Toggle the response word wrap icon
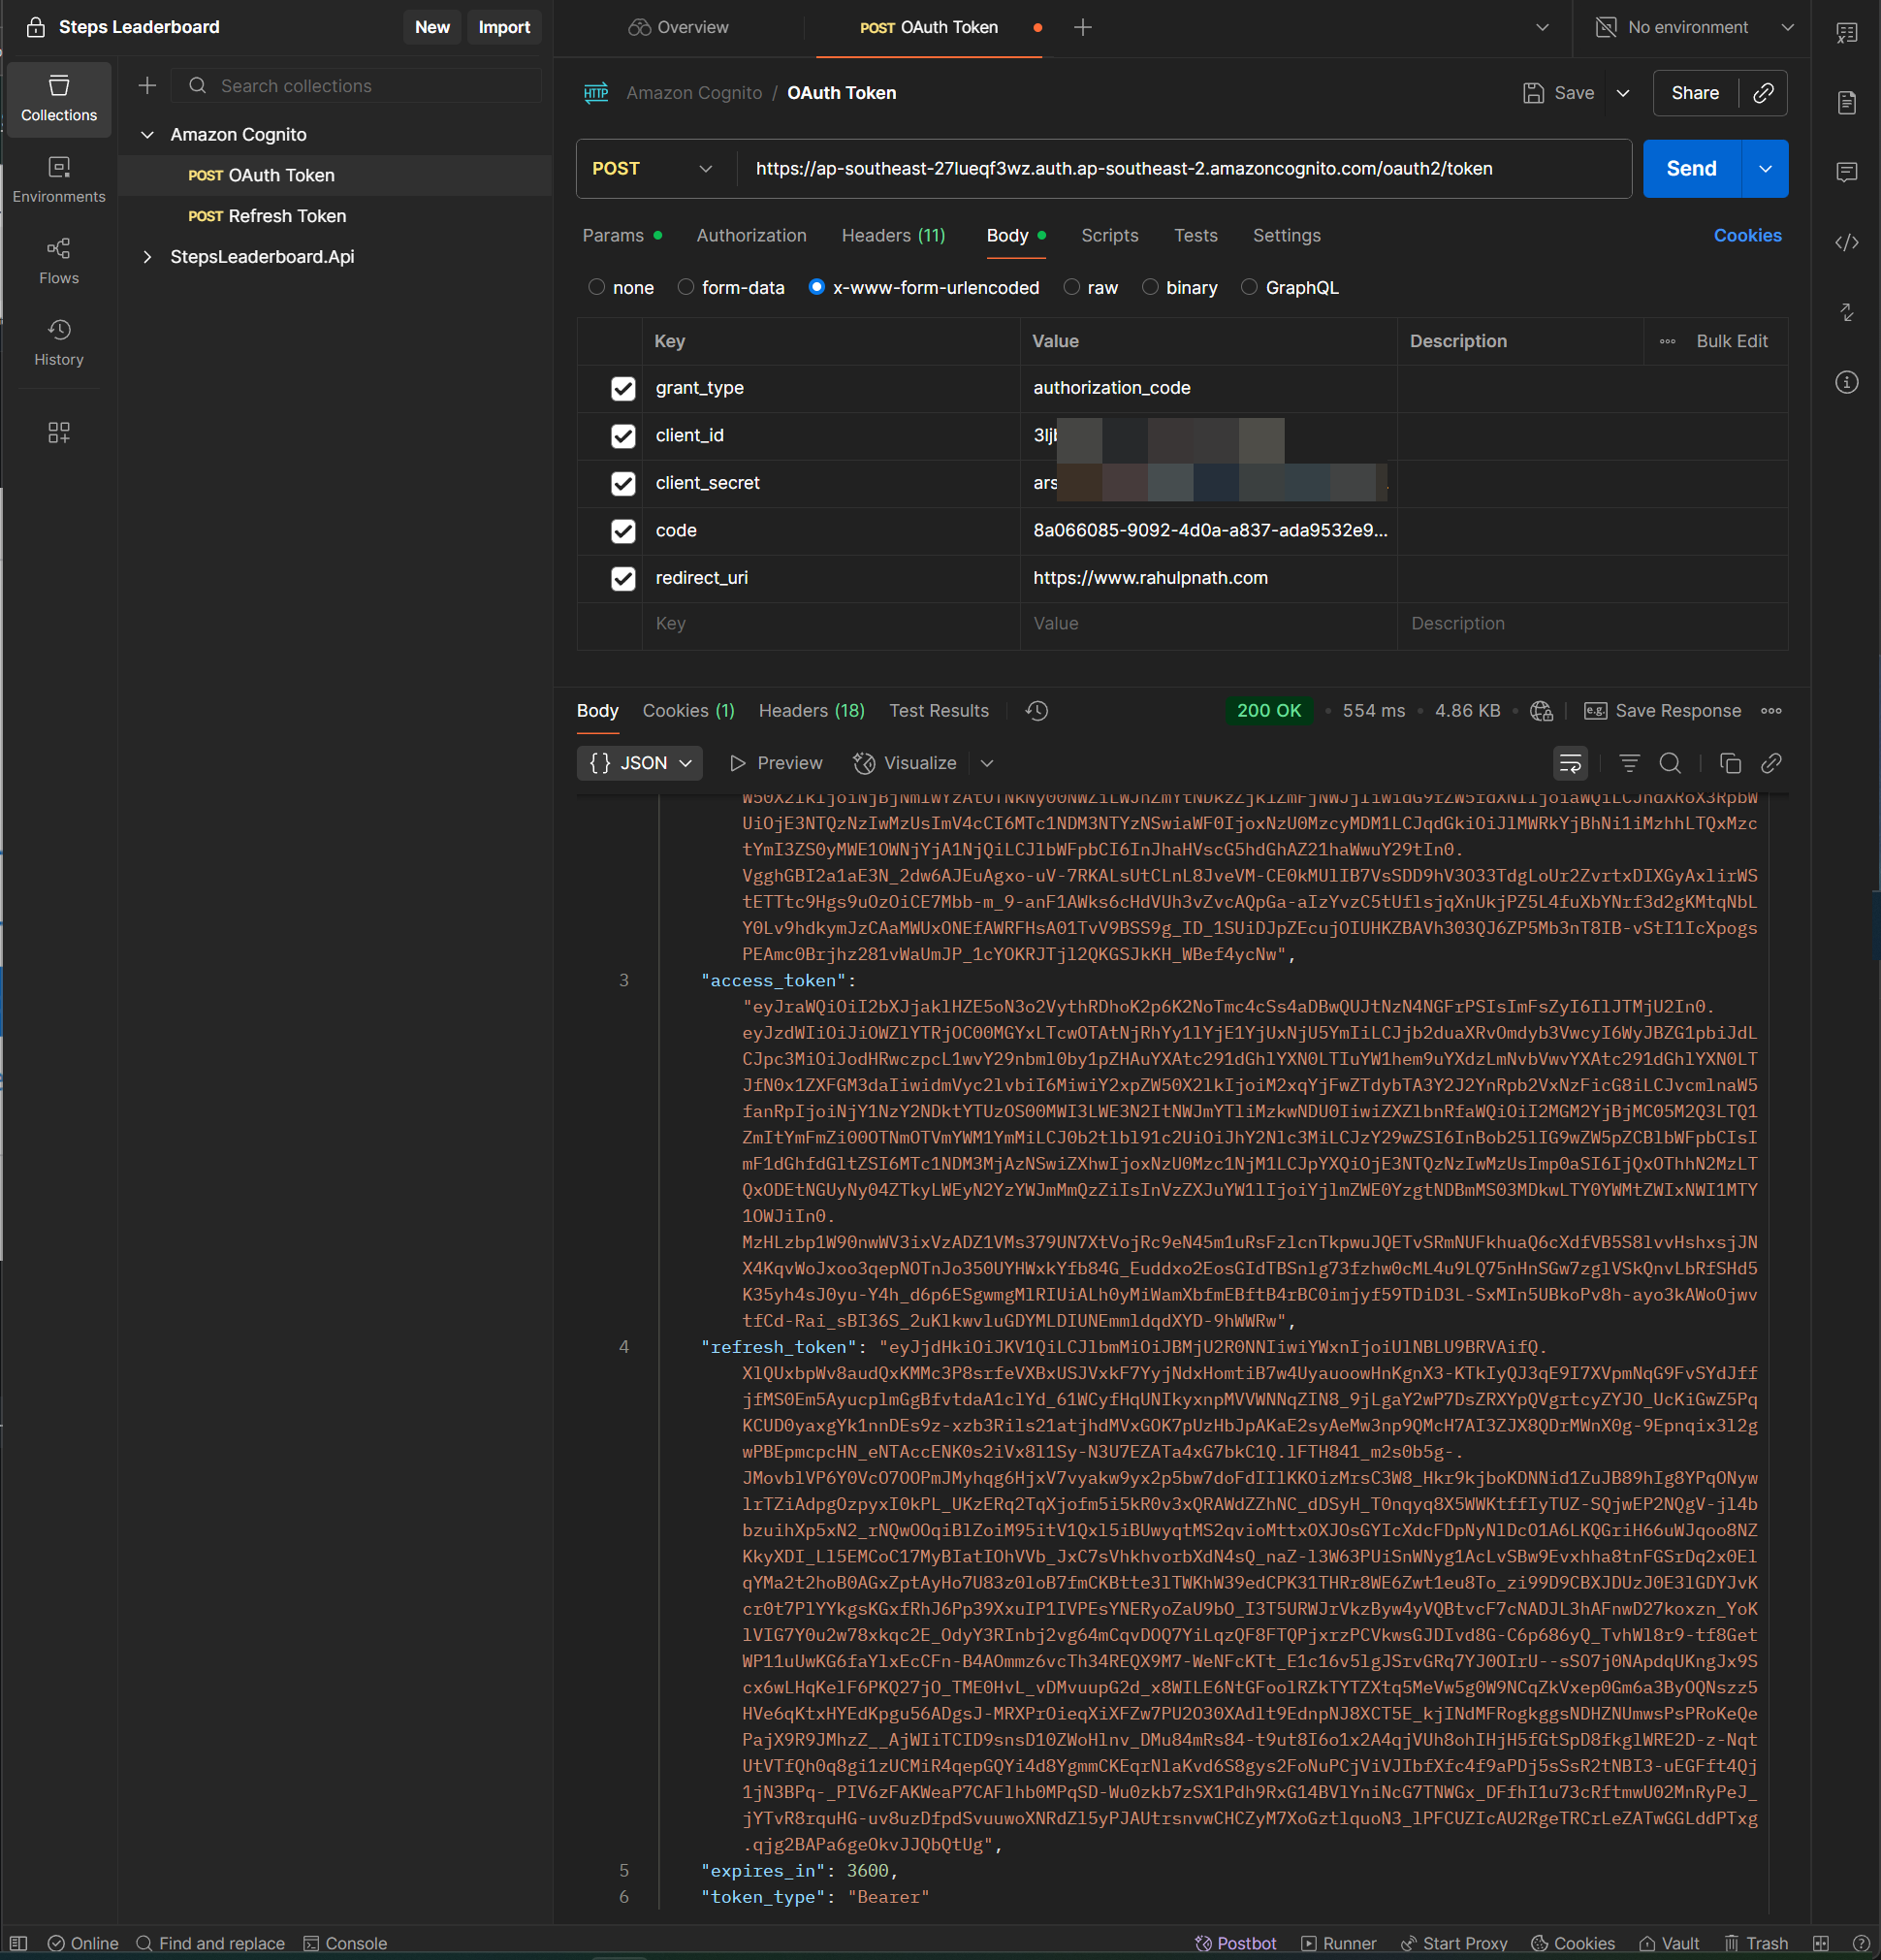This screenshot has height=1960, width=1881. [x=1570, y=763]
